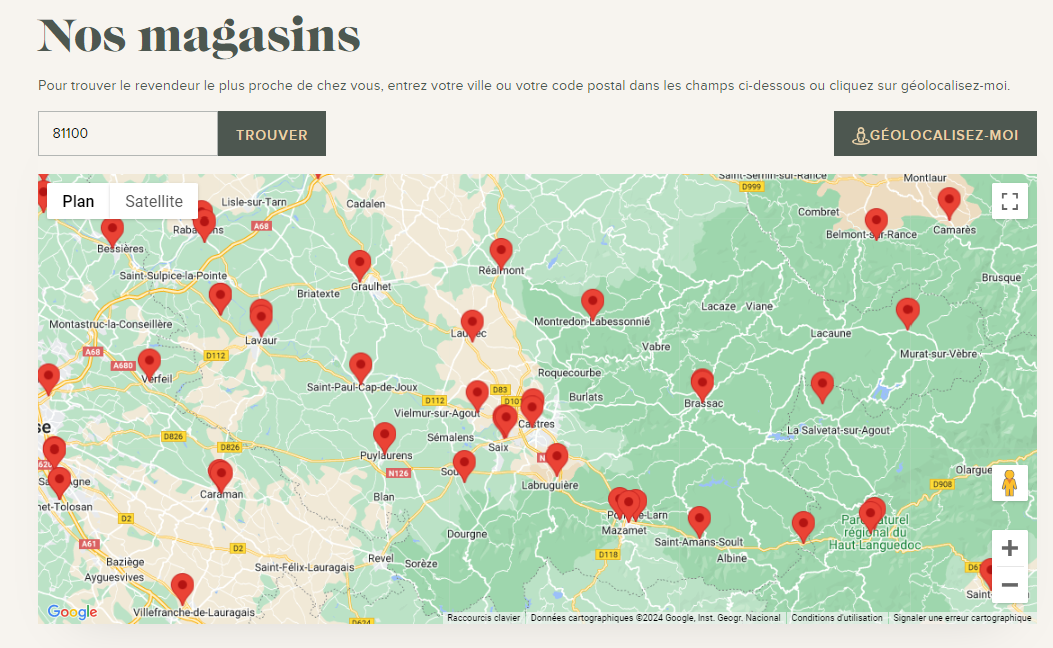
Task: Click the red pin at Bessières
Action: pos(112,232)
